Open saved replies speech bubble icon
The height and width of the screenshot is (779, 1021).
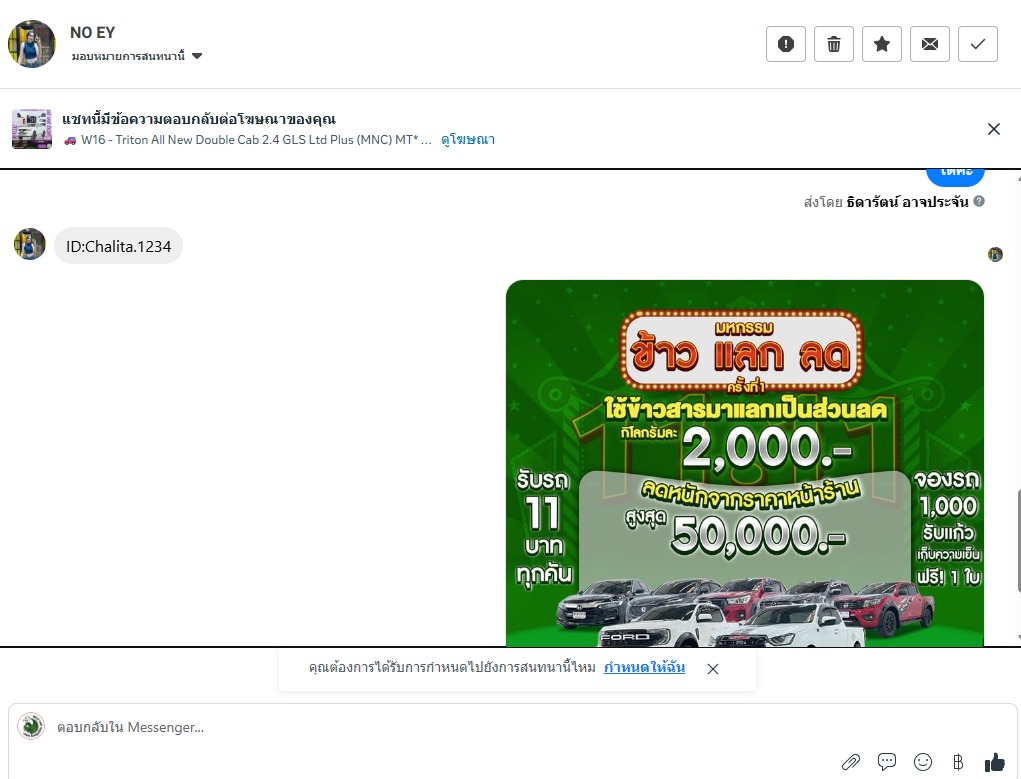click(887, 761)
